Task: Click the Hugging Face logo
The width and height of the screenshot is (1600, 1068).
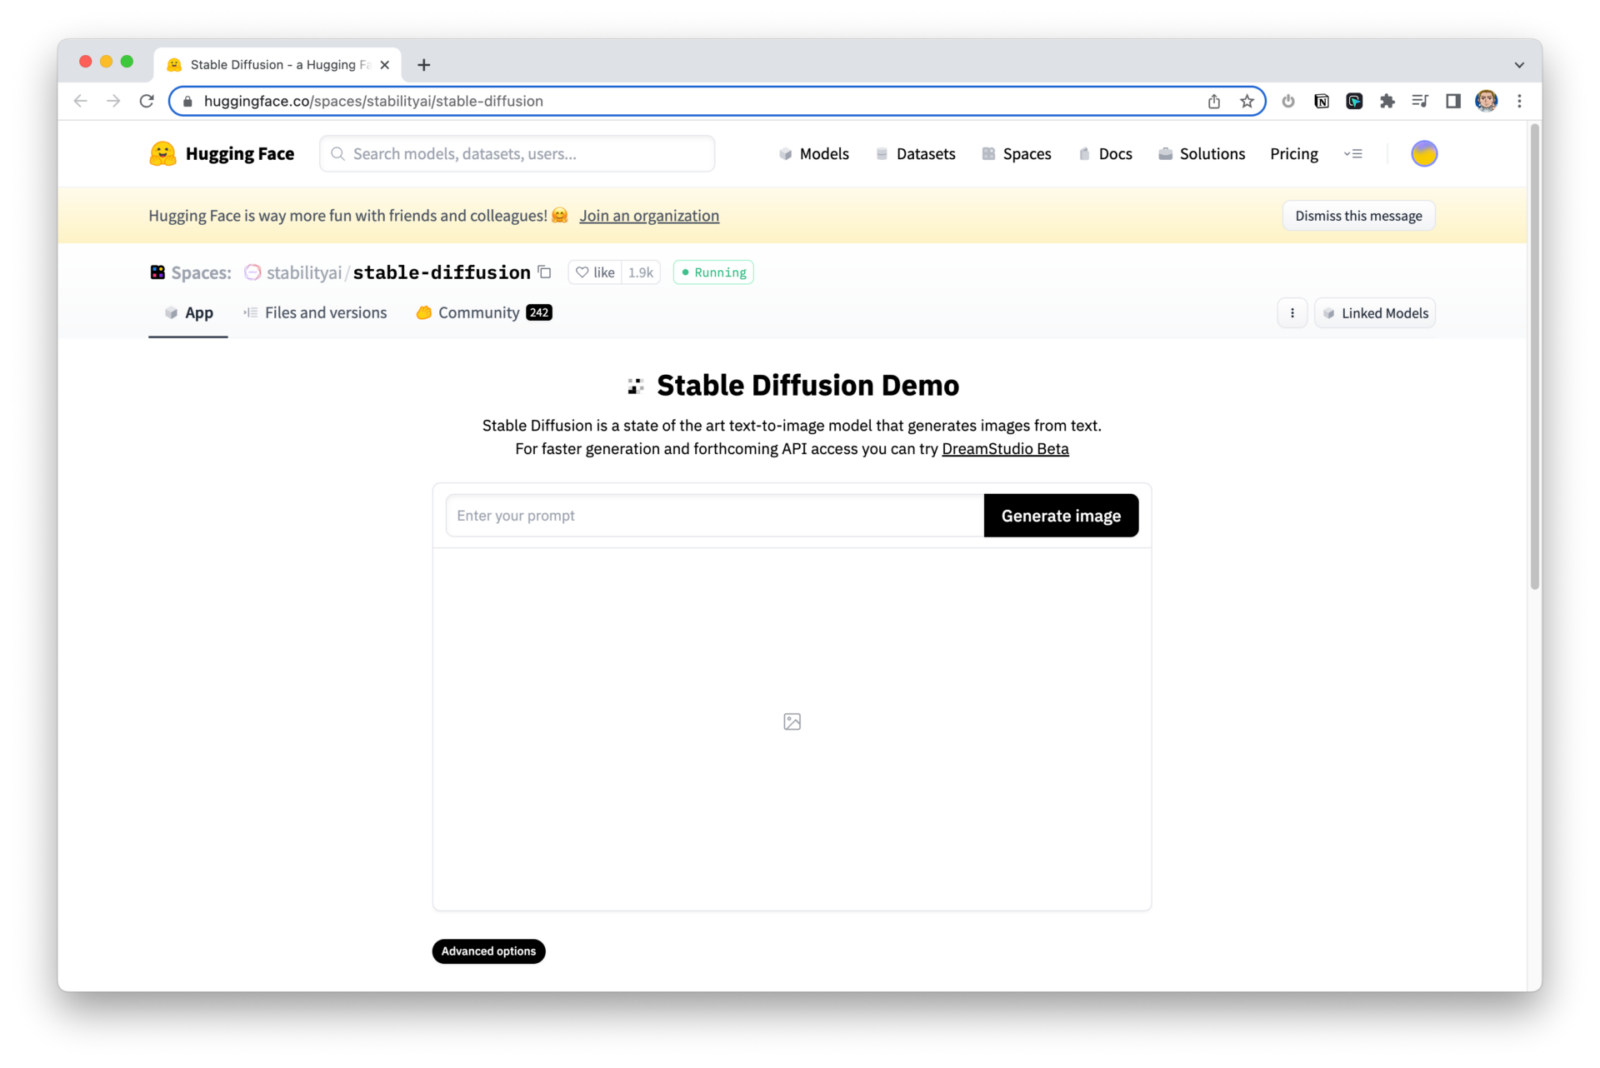Action: pyautogui.click(x=221, y=153)
